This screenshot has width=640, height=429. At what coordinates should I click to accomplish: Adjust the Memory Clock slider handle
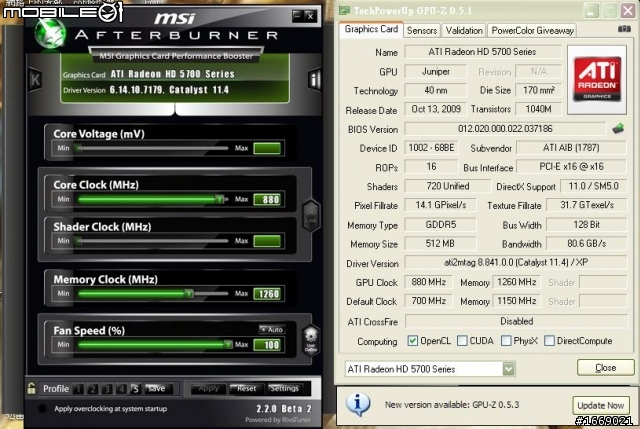click(x=189, y=293)
